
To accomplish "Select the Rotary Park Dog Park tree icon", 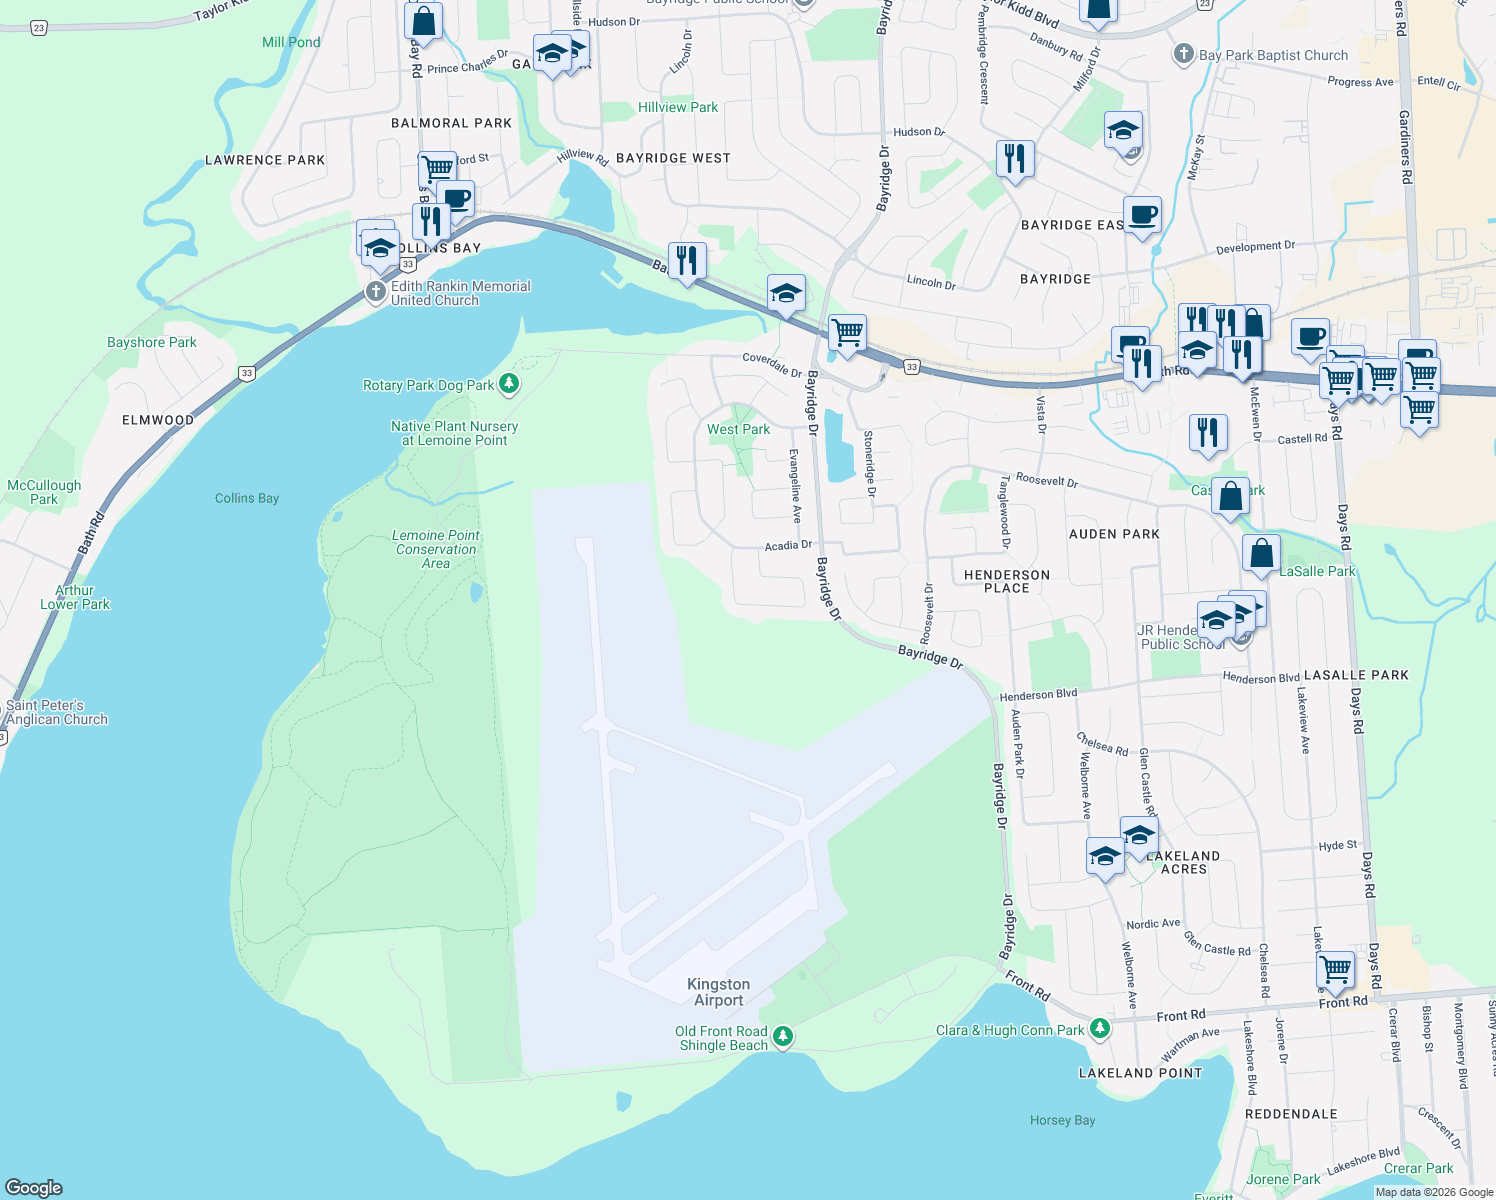I will [x=509, y=385].
